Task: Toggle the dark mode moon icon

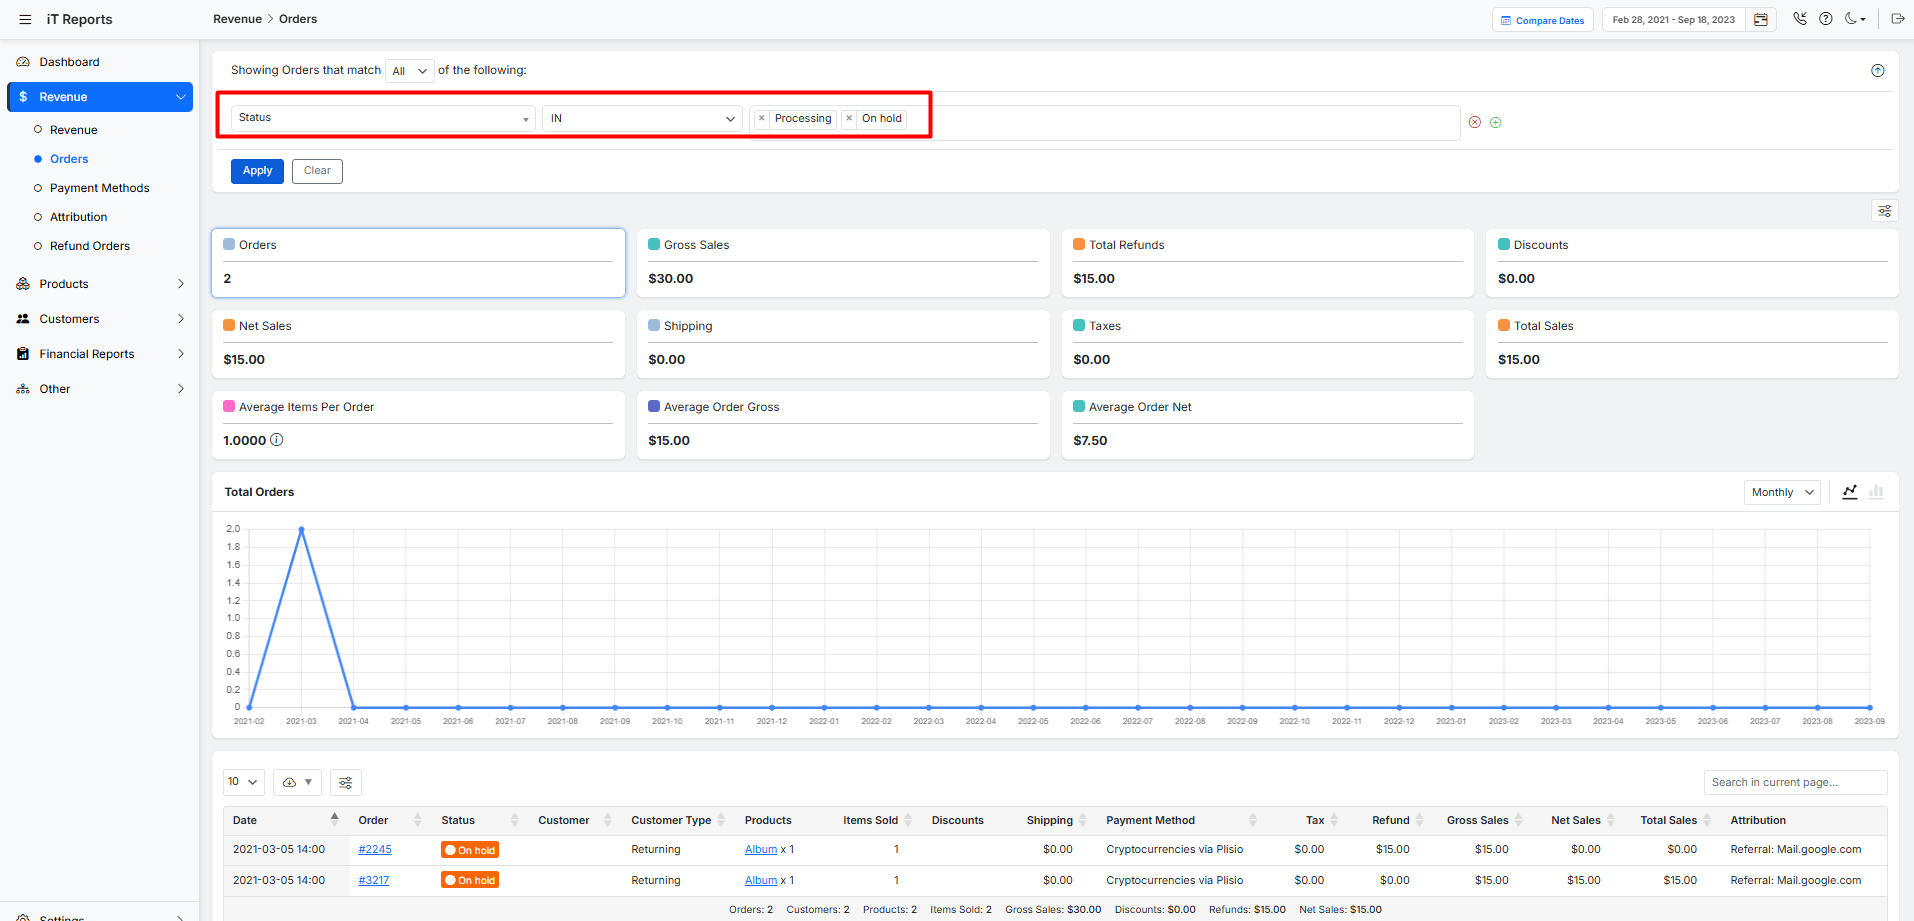Action: coord(1853,19)
